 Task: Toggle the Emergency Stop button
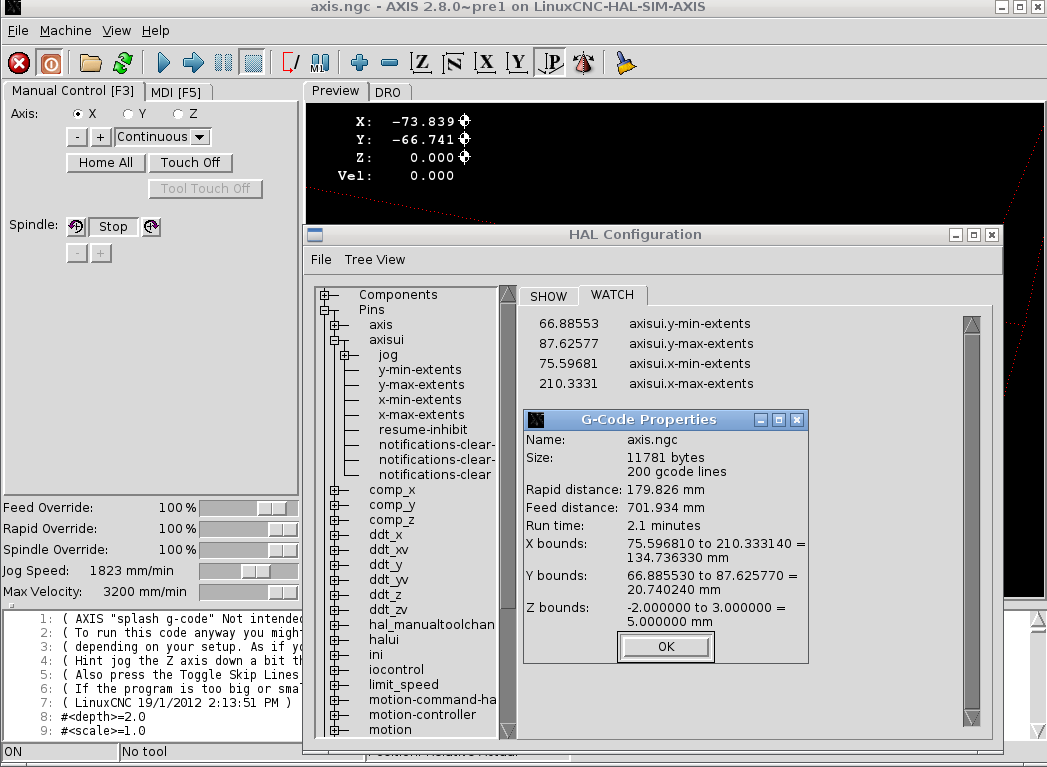click(19, 63)
